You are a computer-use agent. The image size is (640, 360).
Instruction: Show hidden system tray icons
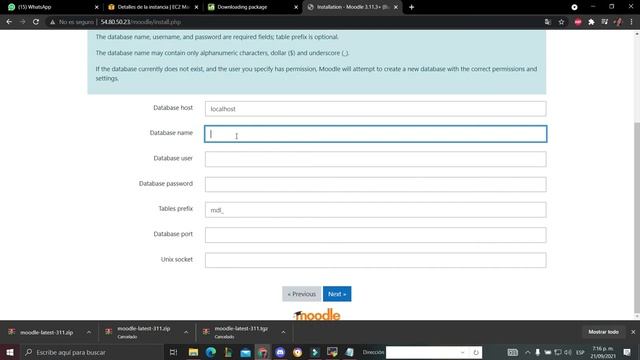click(528, 352)
